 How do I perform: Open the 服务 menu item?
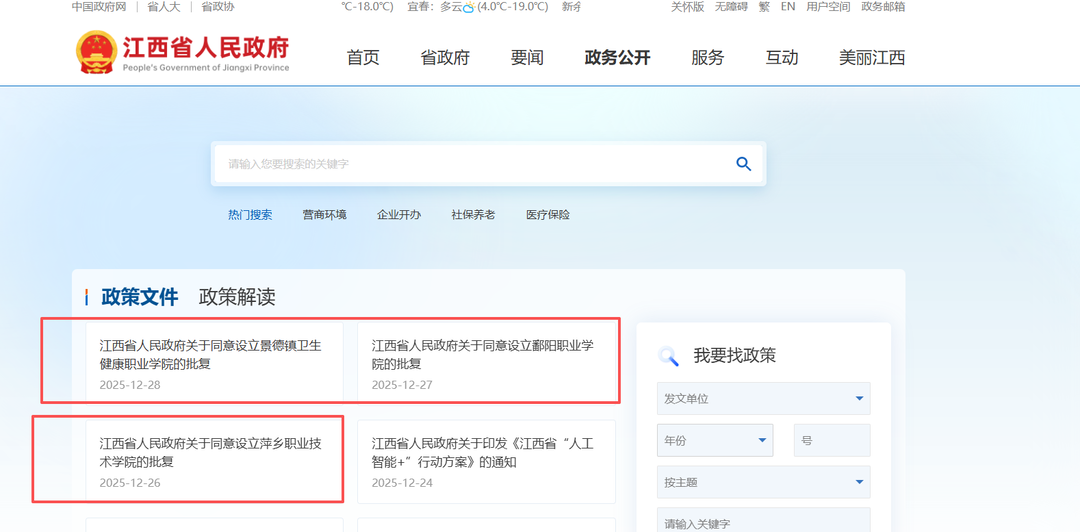click(x=707, y=58)
